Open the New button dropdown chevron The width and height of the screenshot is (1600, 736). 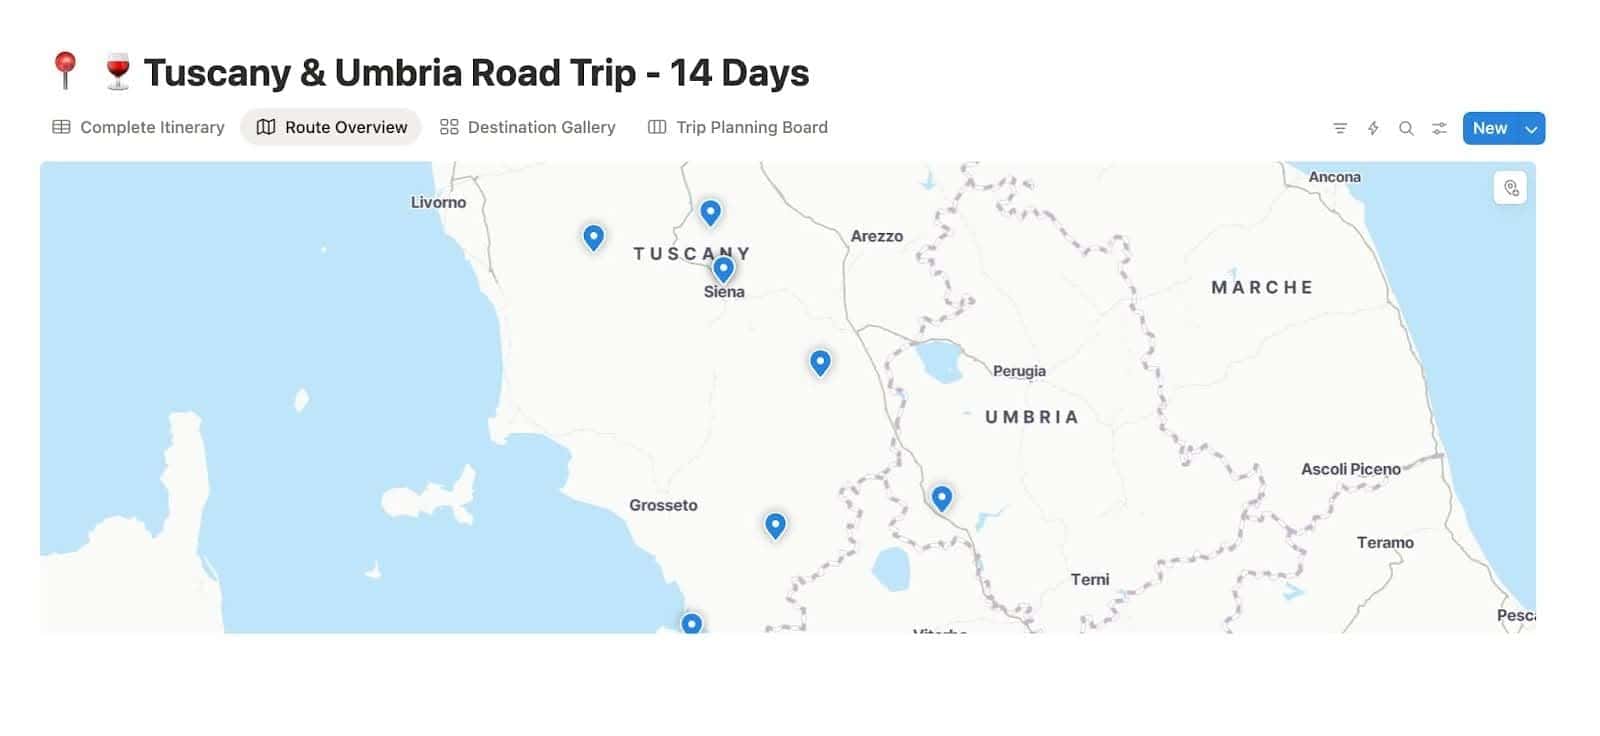click(x=1530, y=128)
